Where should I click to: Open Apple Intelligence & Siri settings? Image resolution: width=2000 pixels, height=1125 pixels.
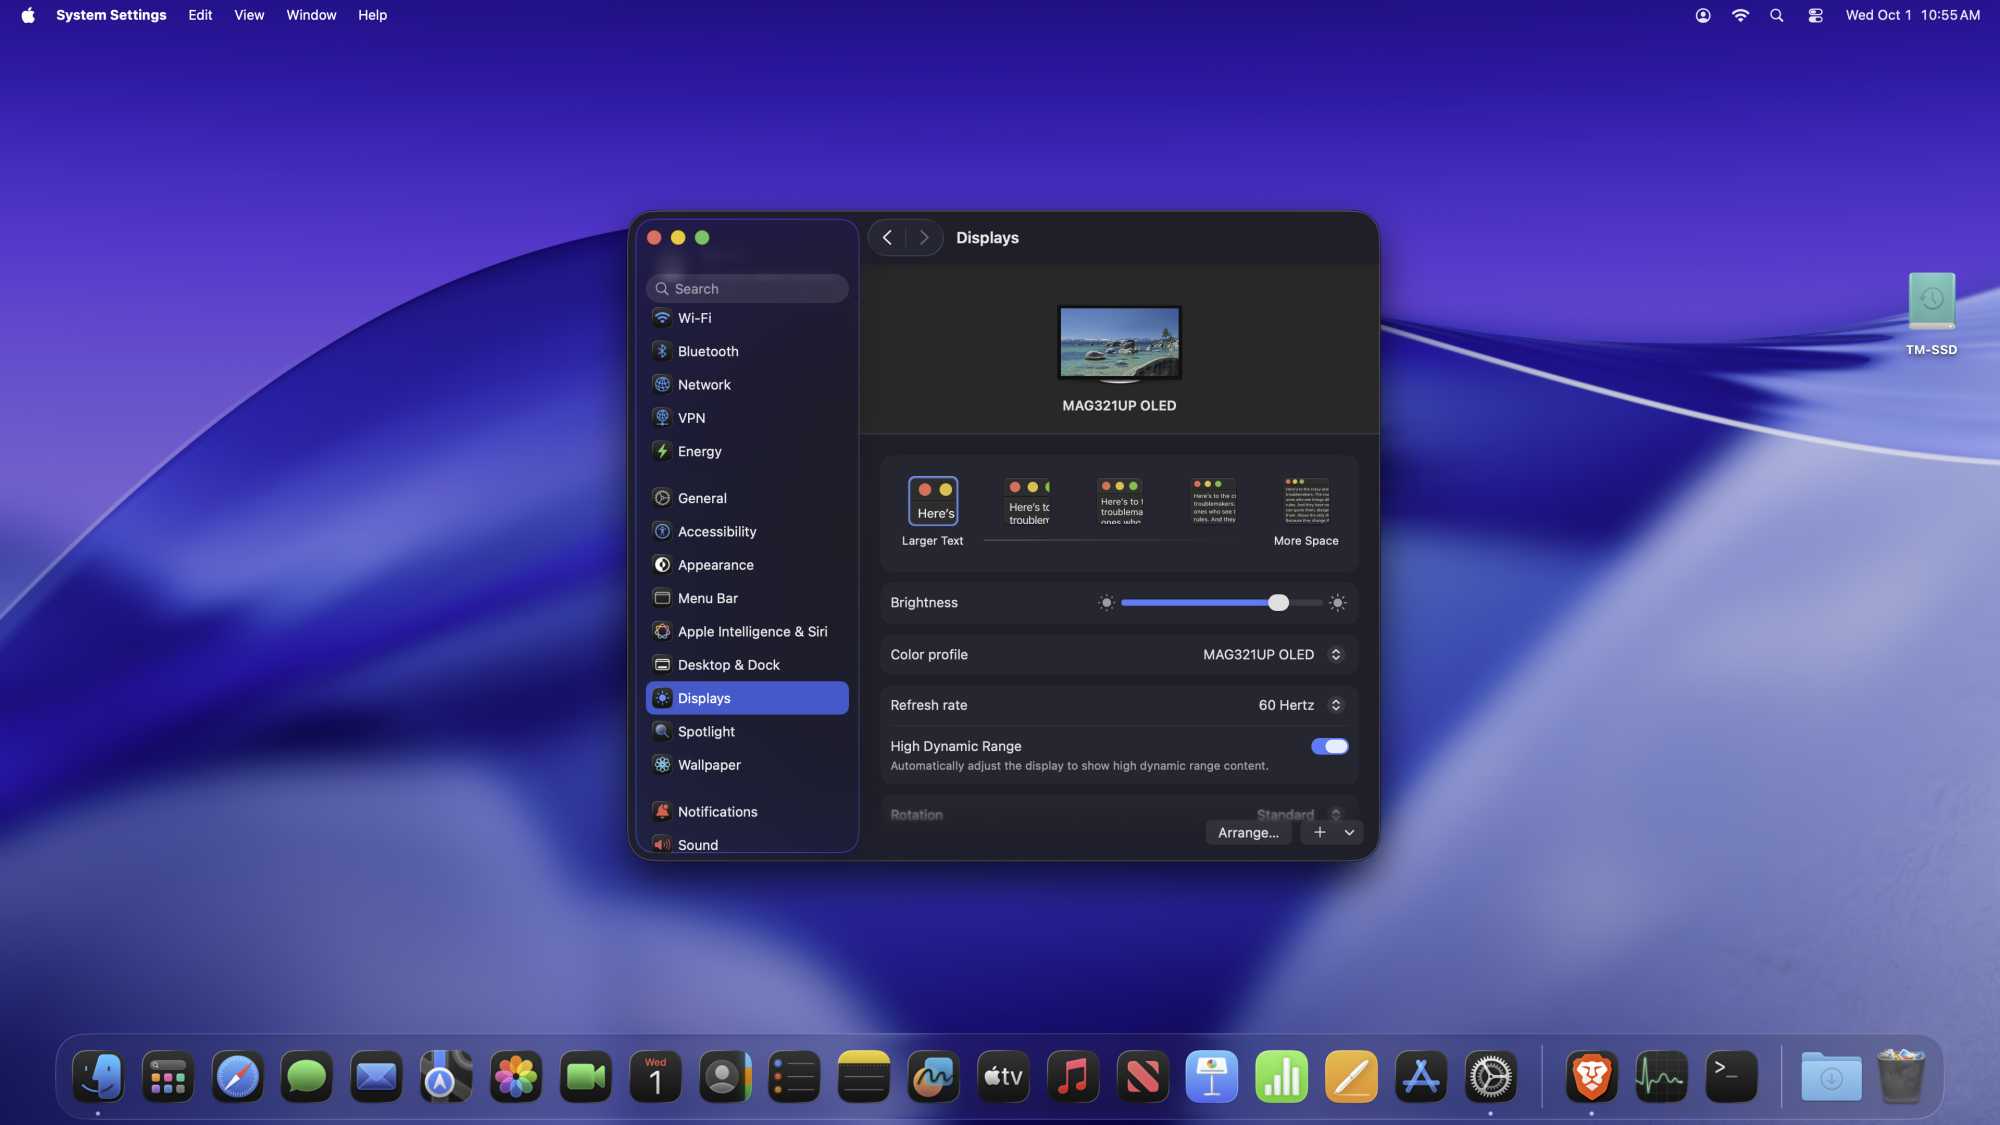tap(751, 631)
